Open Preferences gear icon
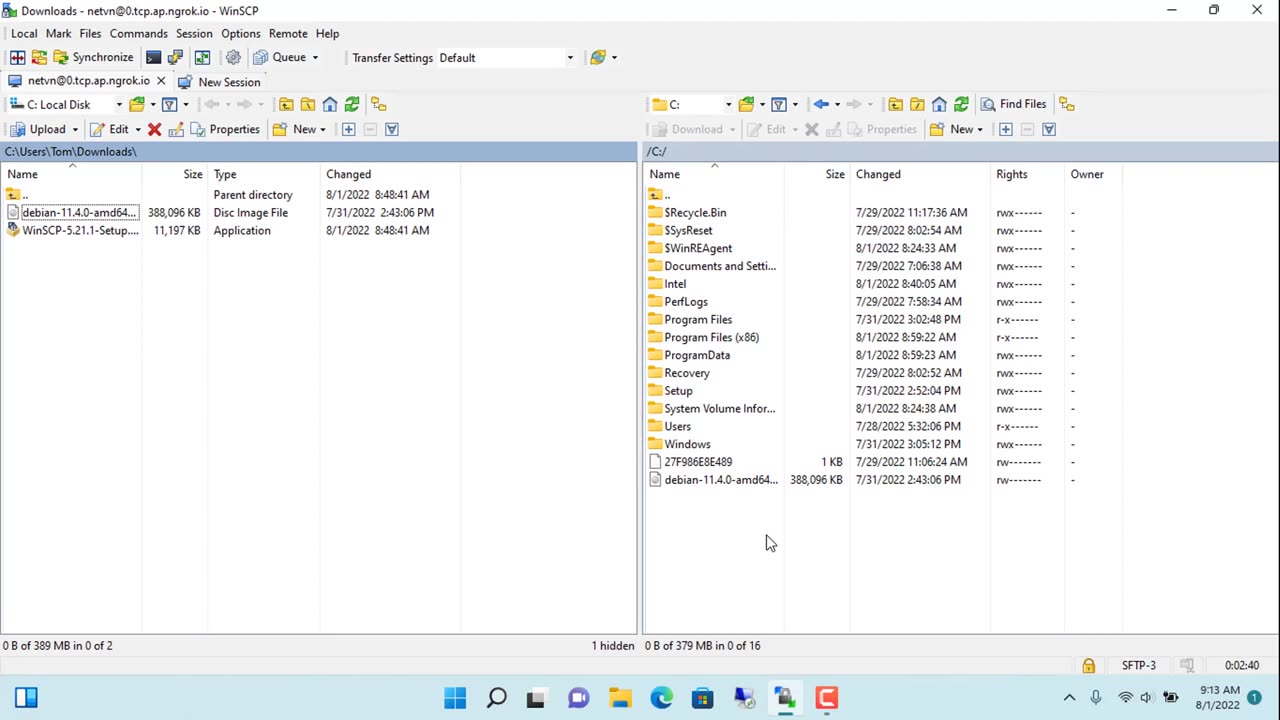This screenshot has width=1280, height=720. (233, 58)
